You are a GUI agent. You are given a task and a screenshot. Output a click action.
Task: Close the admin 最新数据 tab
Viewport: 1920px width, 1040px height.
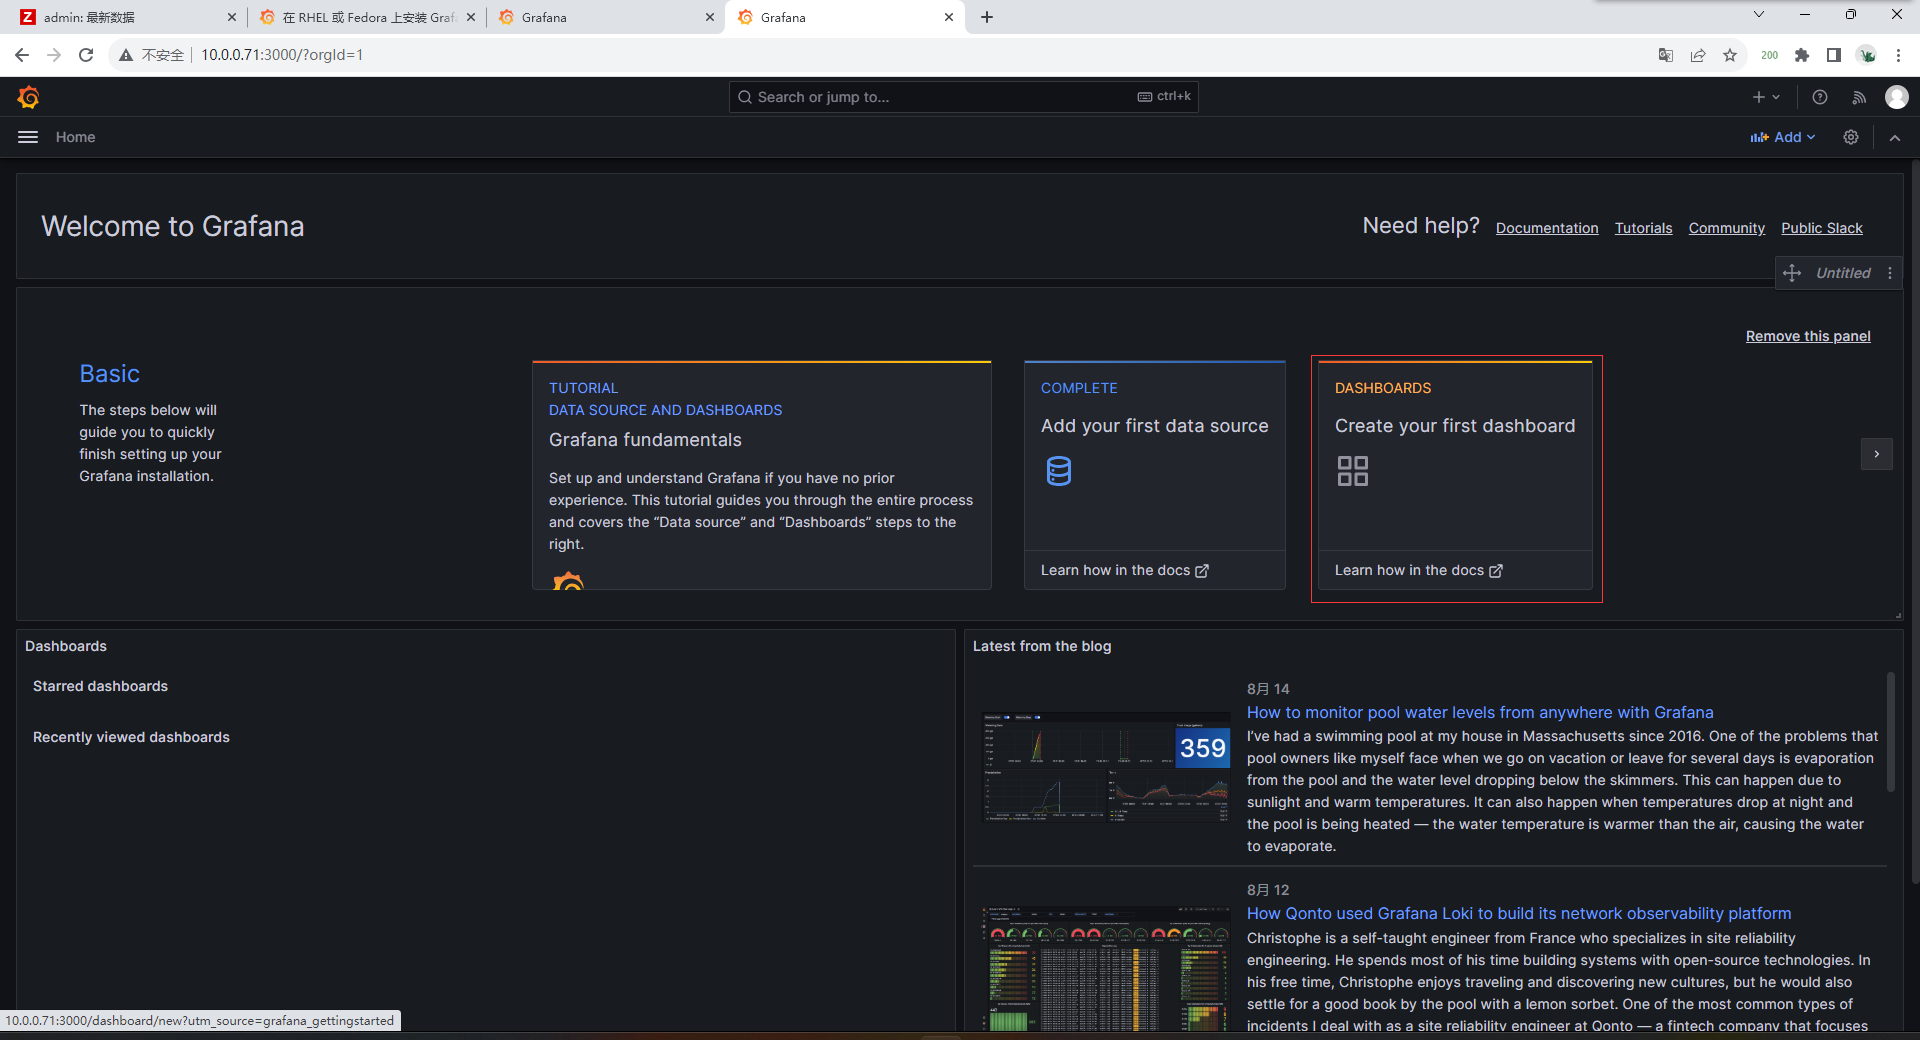(232, 17)
